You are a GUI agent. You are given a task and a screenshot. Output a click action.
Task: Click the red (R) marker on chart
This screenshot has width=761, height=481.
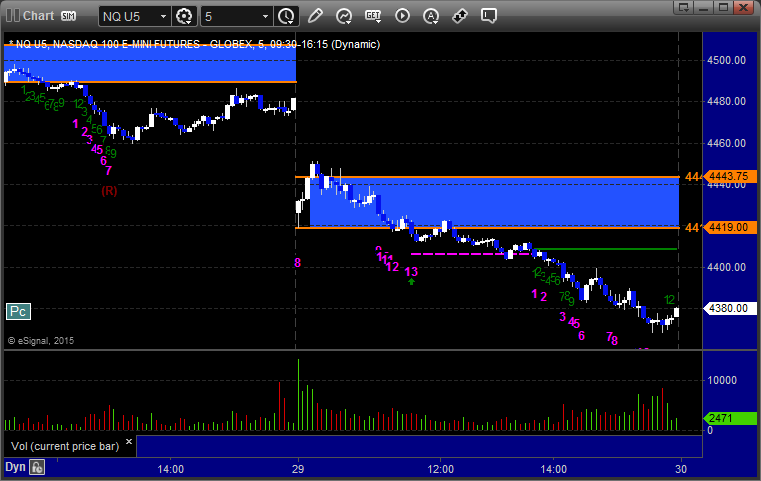pos(109,191)
